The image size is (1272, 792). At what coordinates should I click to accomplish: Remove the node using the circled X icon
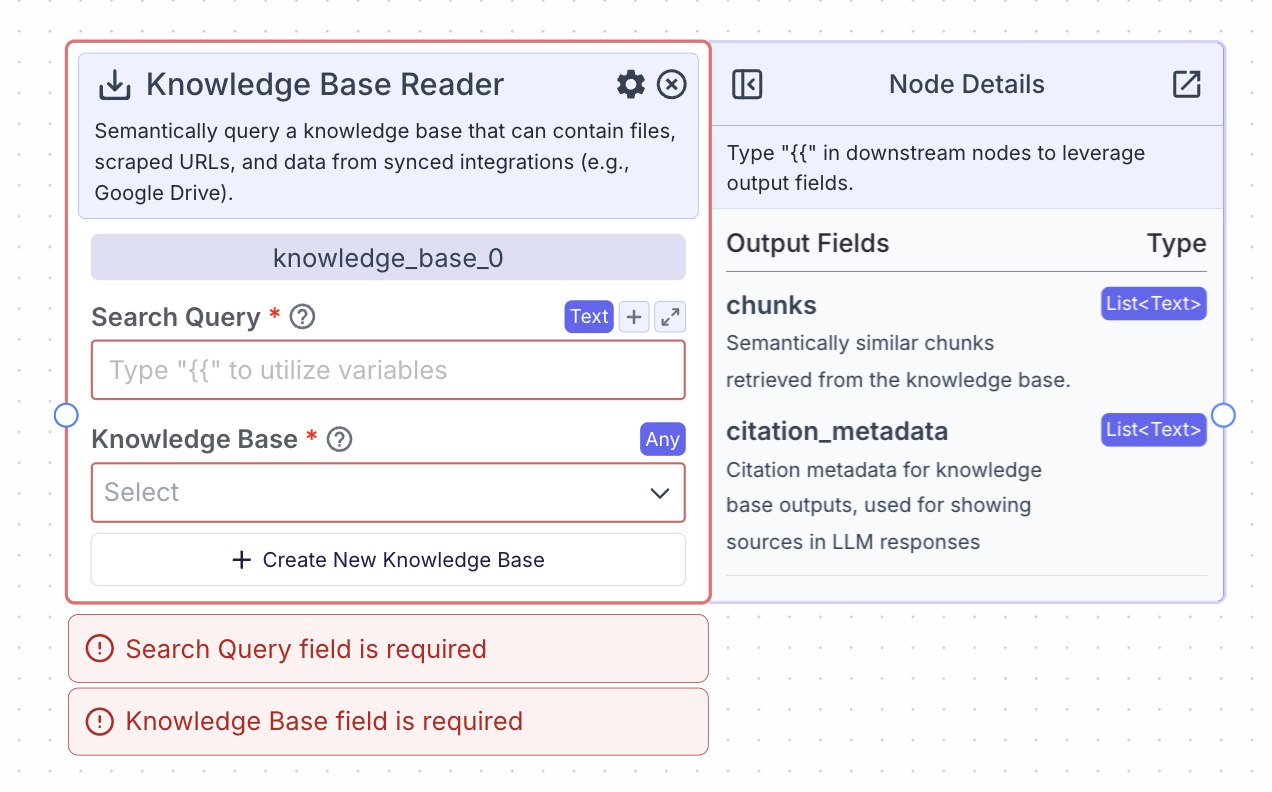[x=671, y=84]
